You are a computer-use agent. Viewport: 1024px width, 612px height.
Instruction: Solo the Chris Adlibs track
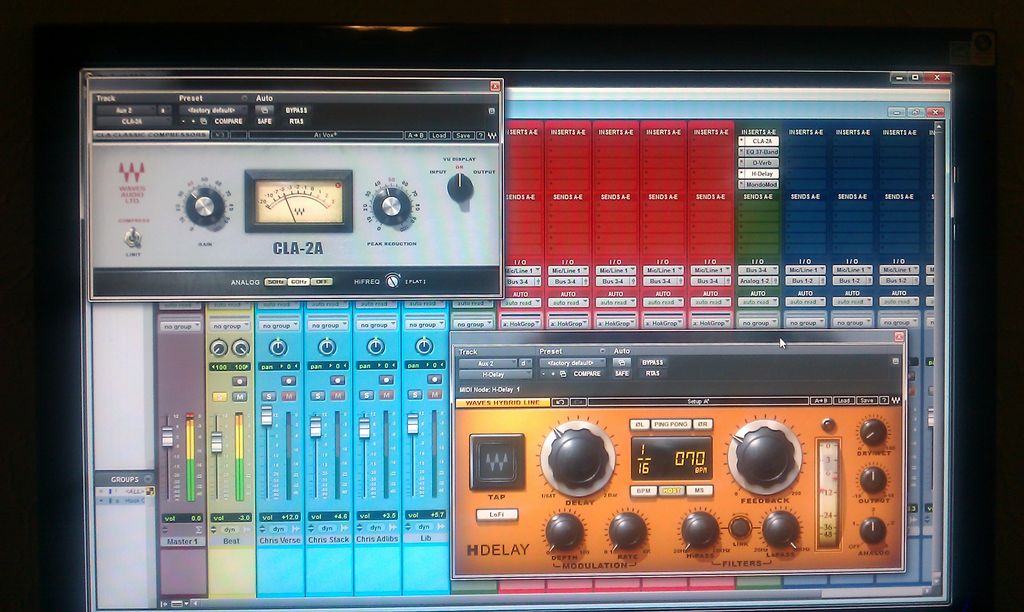coord(366,395)
